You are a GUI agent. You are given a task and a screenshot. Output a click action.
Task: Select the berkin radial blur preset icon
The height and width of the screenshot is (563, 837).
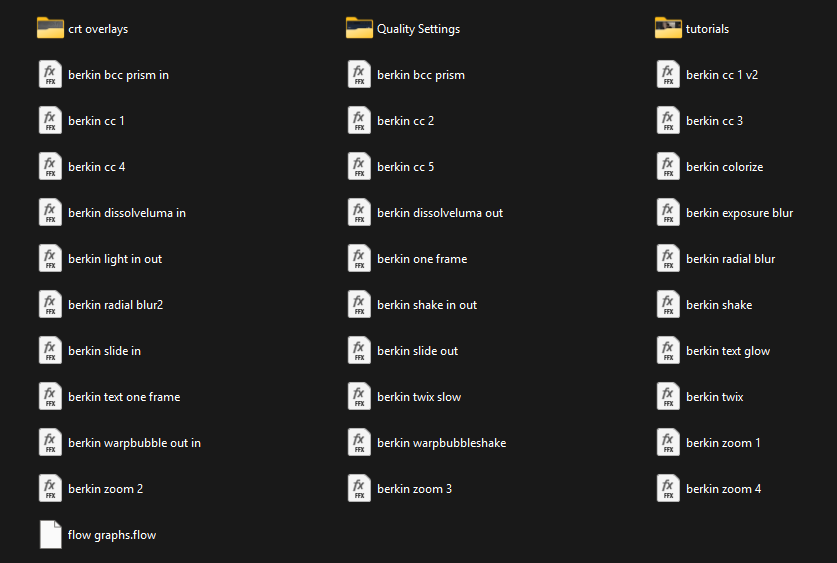pos(668,259)
